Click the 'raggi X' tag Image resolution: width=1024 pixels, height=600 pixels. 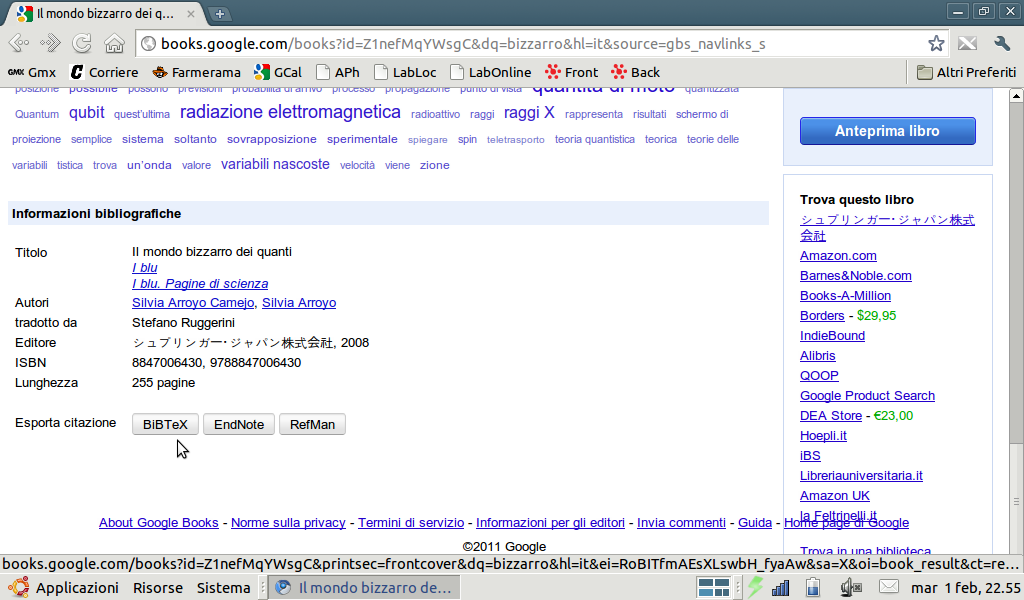coord(529,113)
